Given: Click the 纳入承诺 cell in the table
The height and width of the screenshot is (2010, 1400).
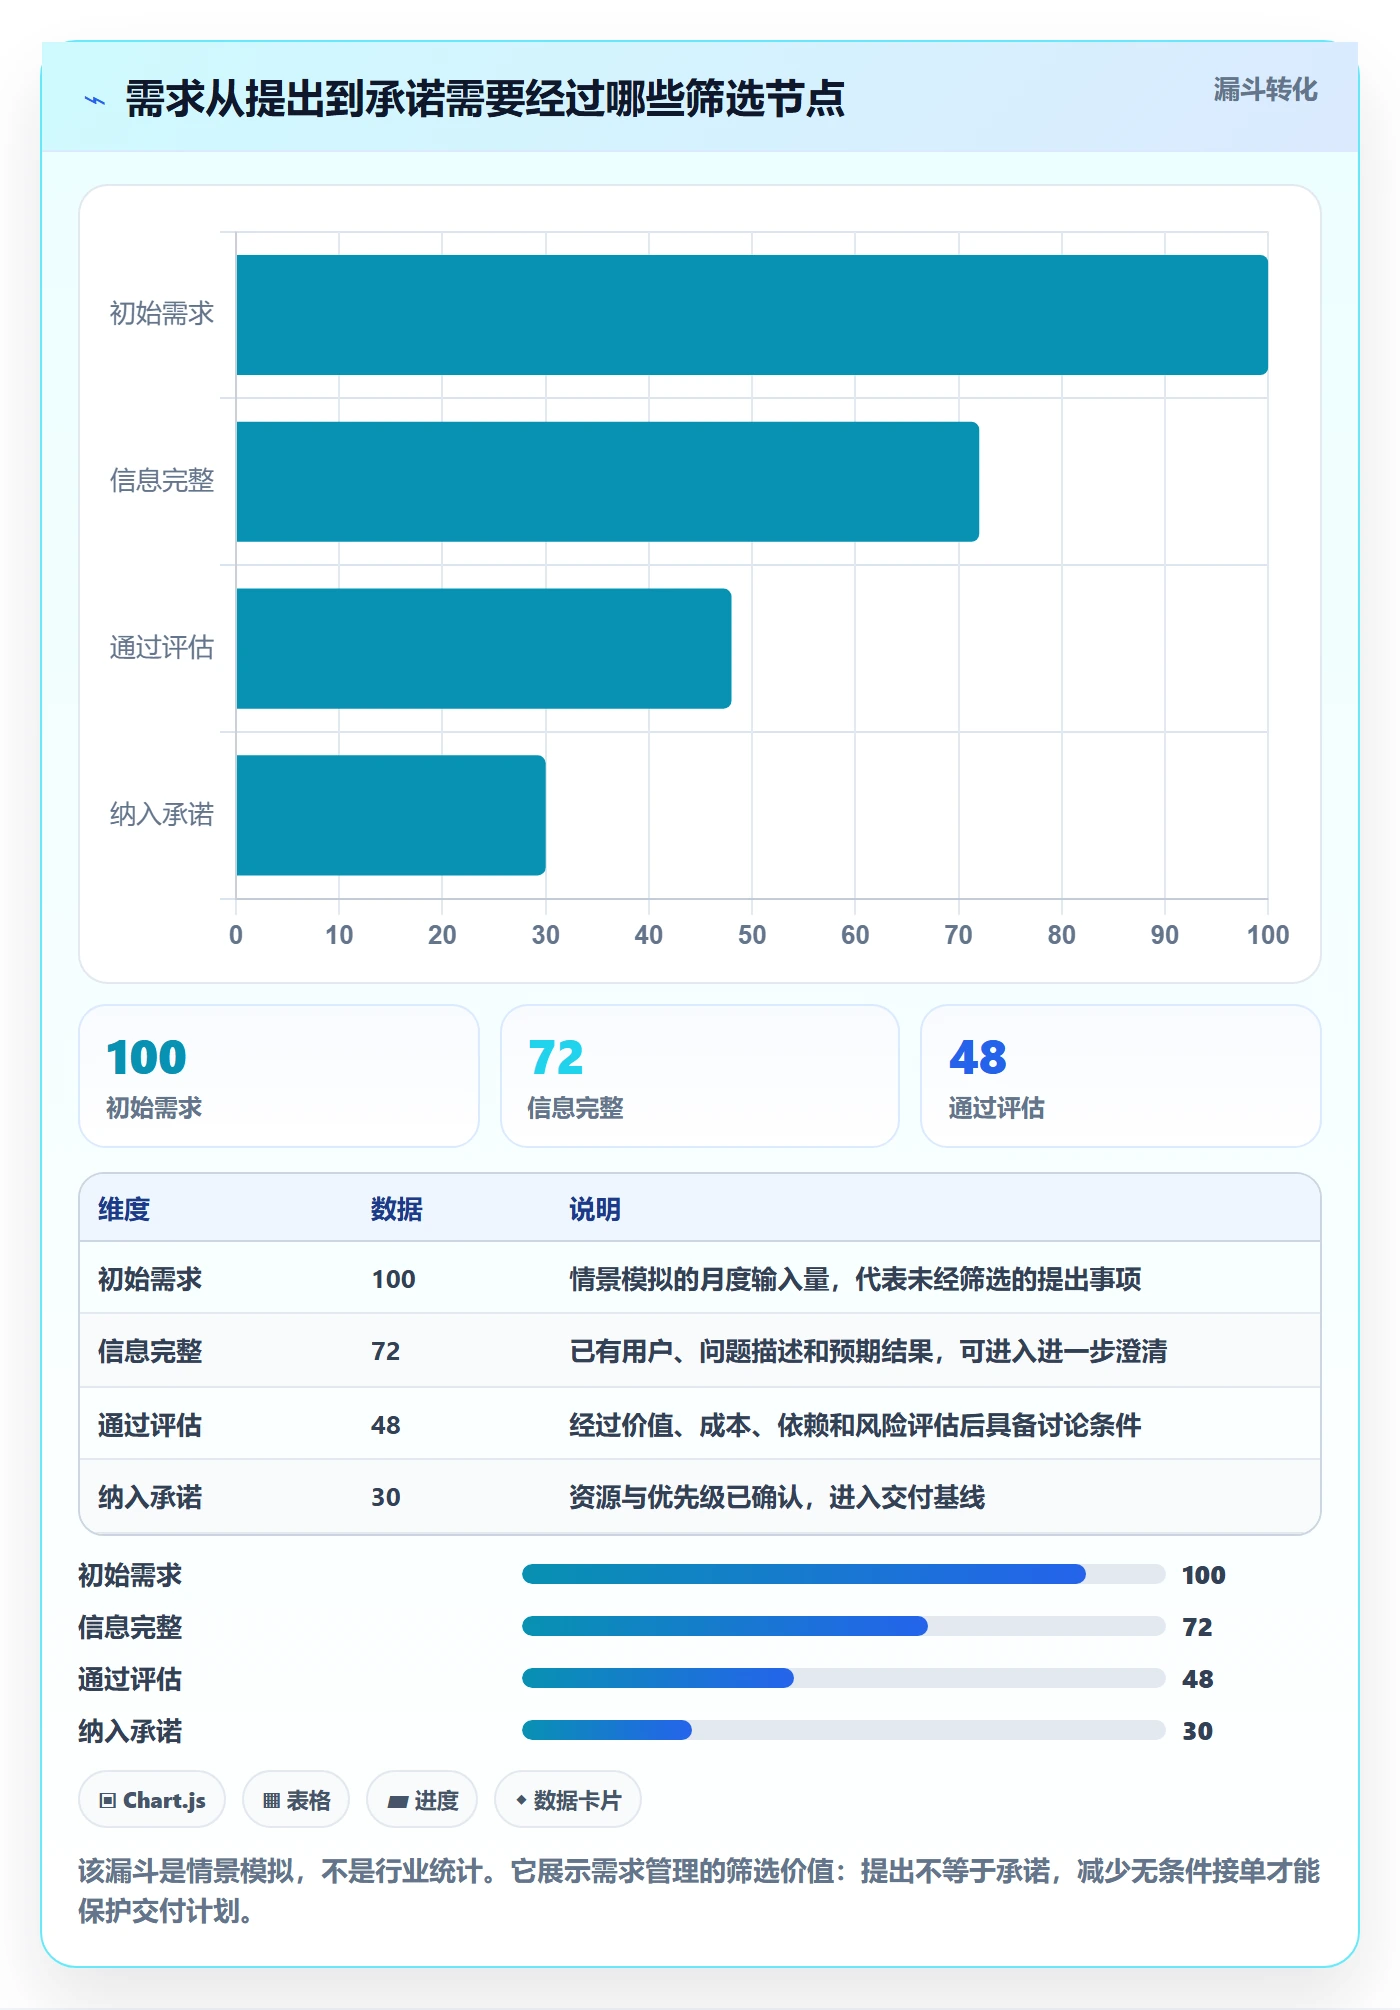Looking at the screenshot, I should pos(150,1497).
